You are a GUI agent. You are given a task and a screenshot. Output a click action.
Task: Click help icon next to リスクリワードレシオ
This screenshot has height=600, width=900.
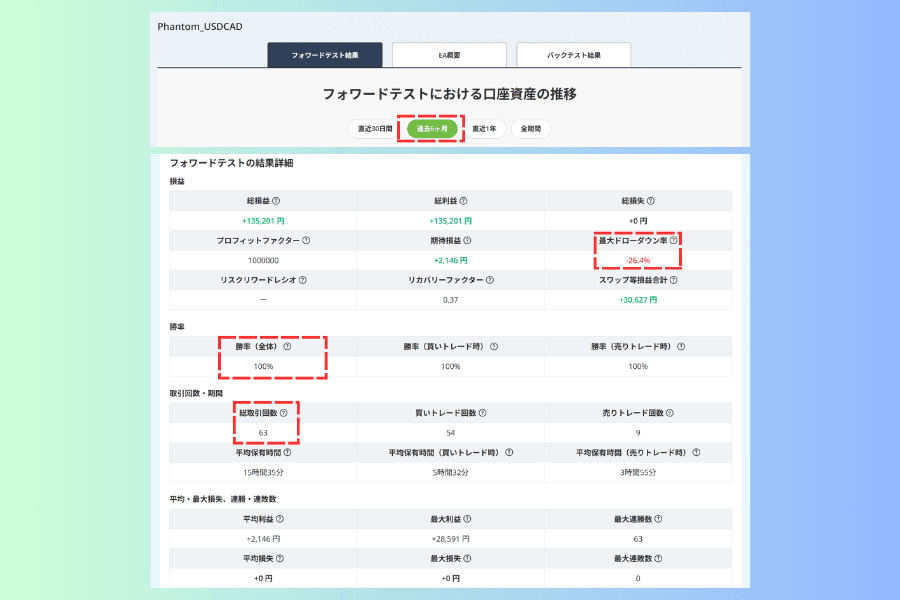pyautogui.click(x=302, y=280)
